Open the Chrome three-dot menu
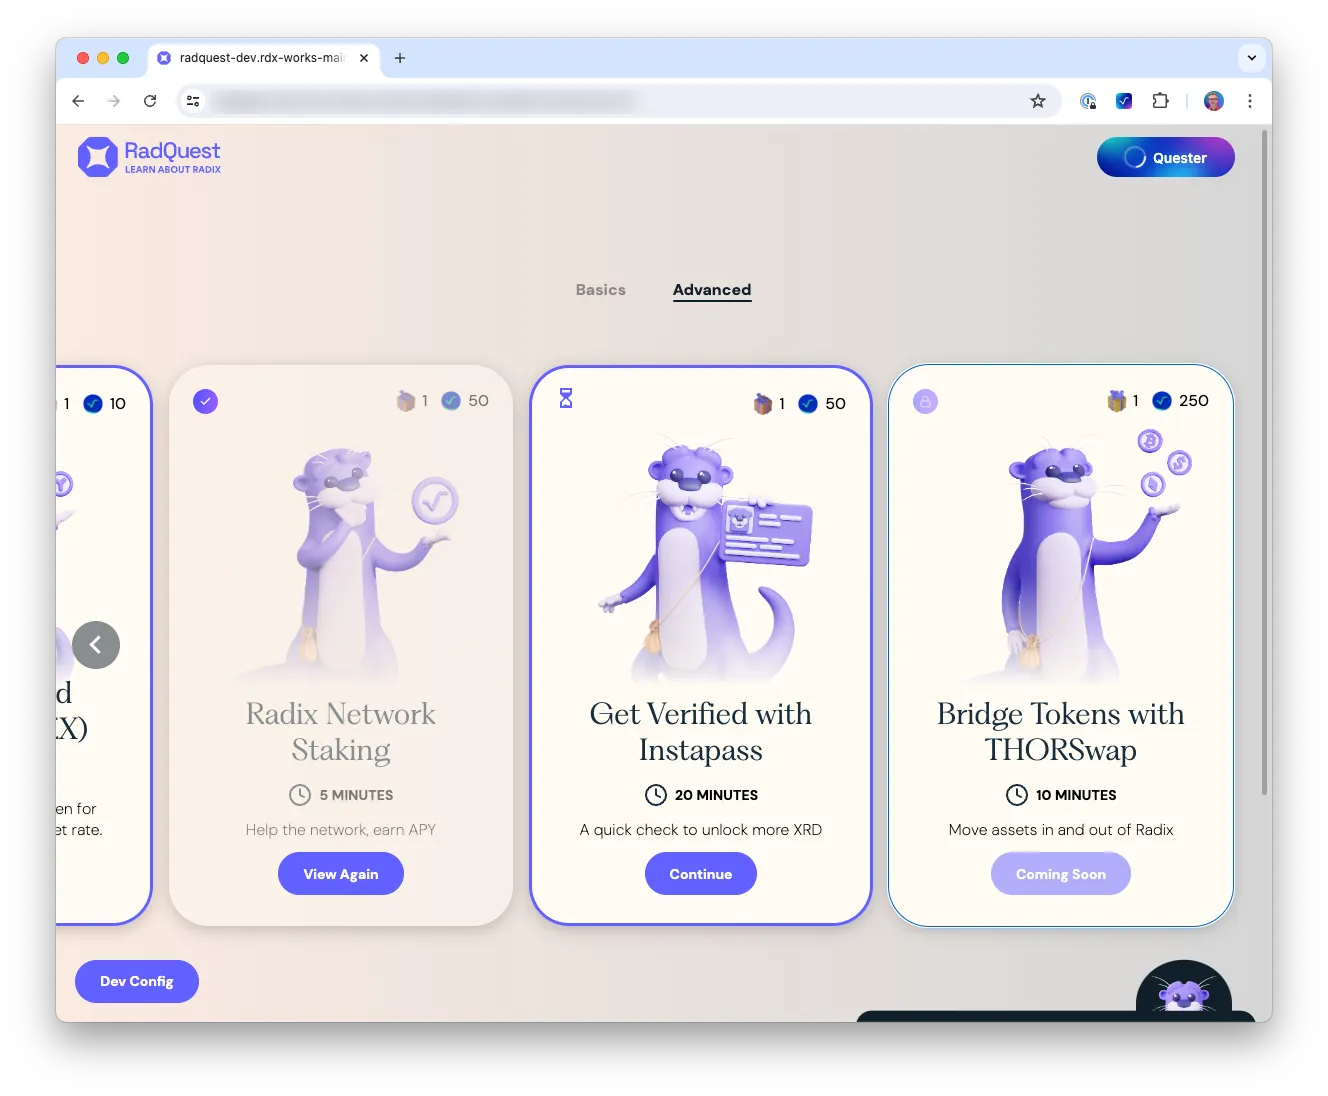The height and width of the screenshot is (1096, 1328). [1250, 101]
